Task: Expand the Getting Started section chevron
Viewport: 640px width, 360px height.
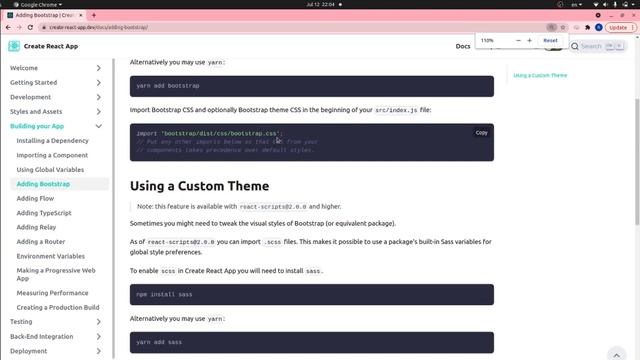Action: pos(98,82)
